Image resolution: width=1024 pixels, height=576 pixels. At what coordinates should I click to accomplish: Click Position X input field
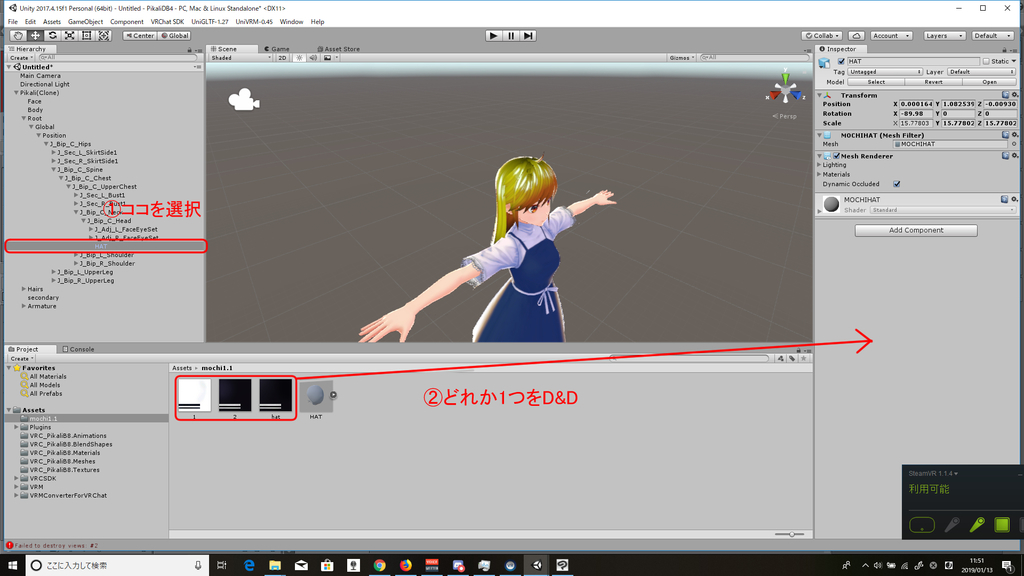916,104
